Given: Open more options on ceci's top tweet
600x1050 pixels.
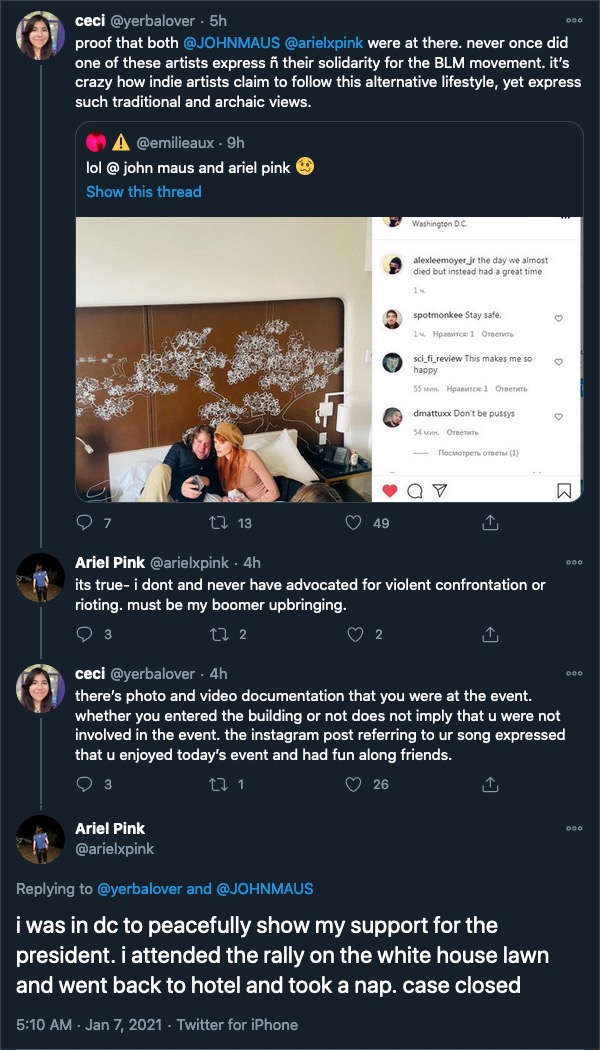Looking at the screenshot, I should coord(574,20).
